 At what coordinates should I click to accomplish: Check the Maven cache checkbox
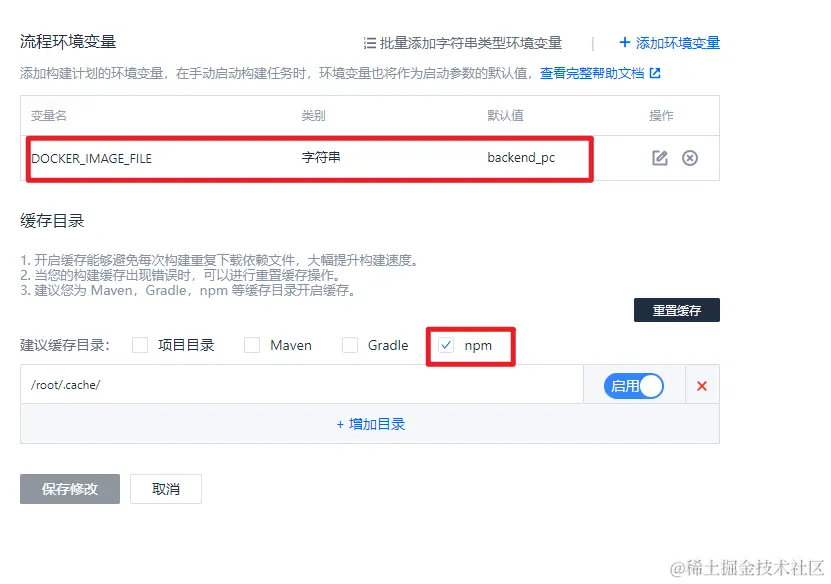252,345
